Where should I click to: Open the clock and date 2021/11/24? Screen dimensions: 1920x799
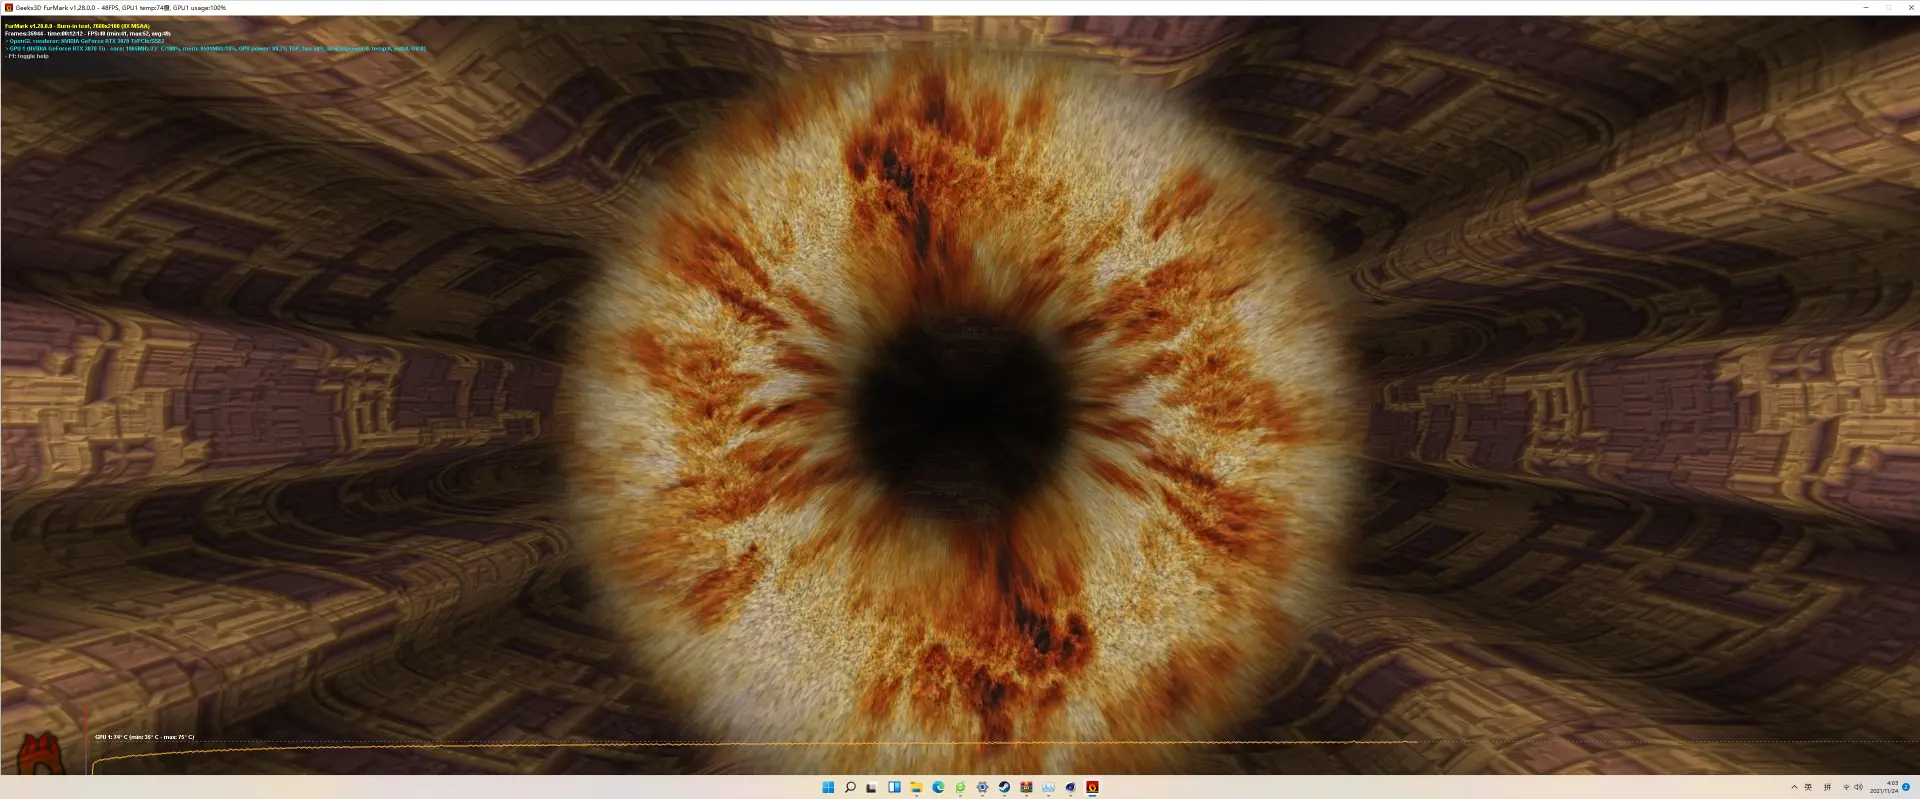[1885, 787]
